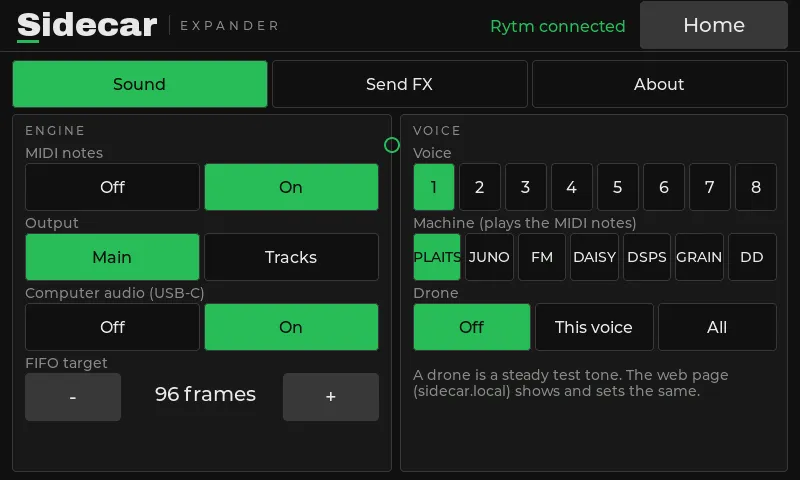Turn MIDI notes Off
This screenshot has width=800, height=480.
pos(112,187)
